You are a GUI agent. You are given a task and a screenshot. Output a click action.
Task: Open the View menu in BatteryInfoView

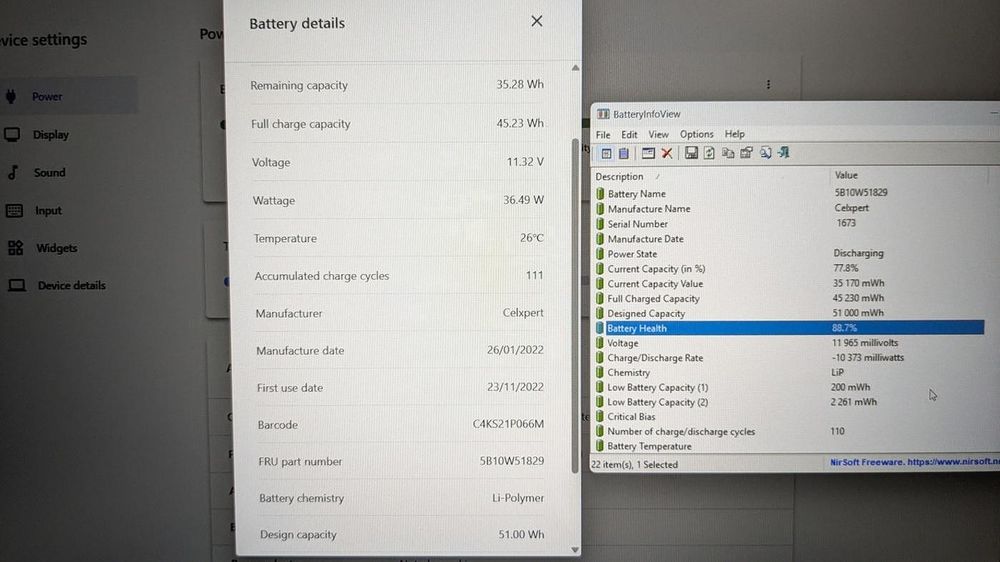pyautogui.click(x=658, y=135)
